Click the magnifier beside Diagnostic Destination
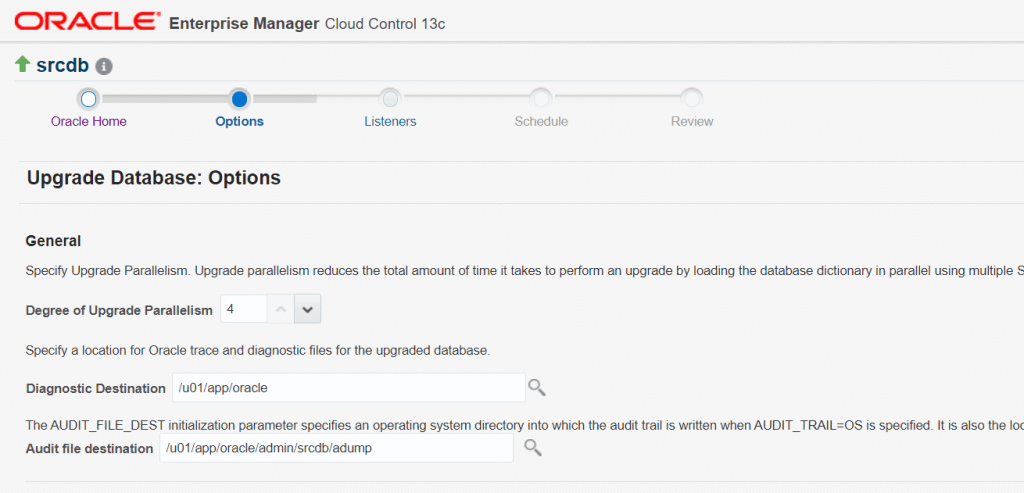Viewport: 1024px width, 493px height. point(537,387)
